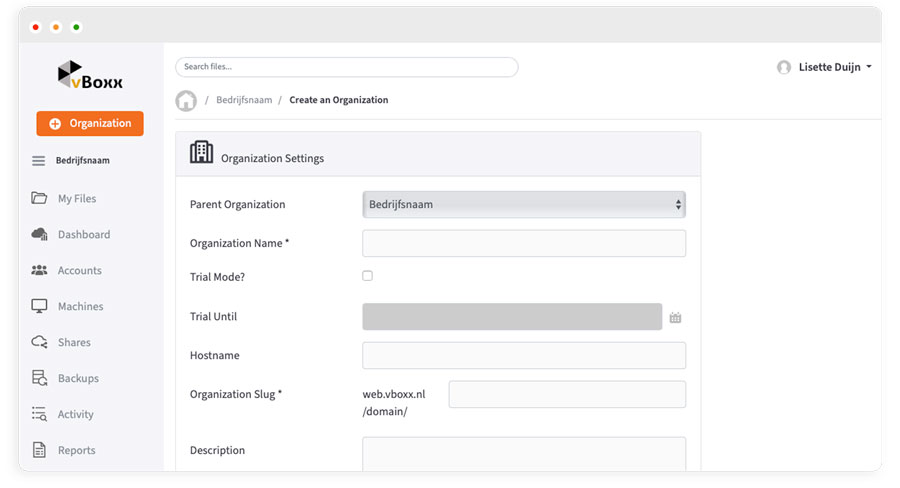Open the Shares section
Viewport: 900px width, 488px height.
tap(74, 343)
